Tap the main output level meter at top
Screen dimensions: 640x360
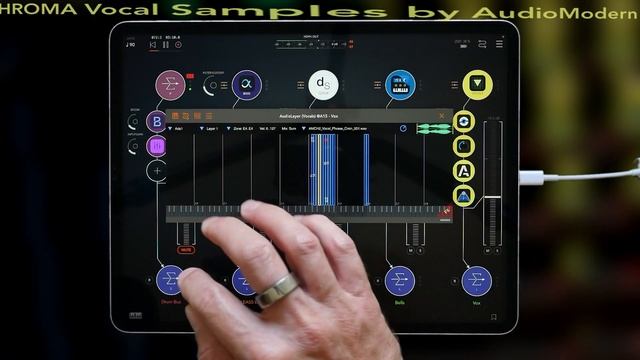click(313, 44)
